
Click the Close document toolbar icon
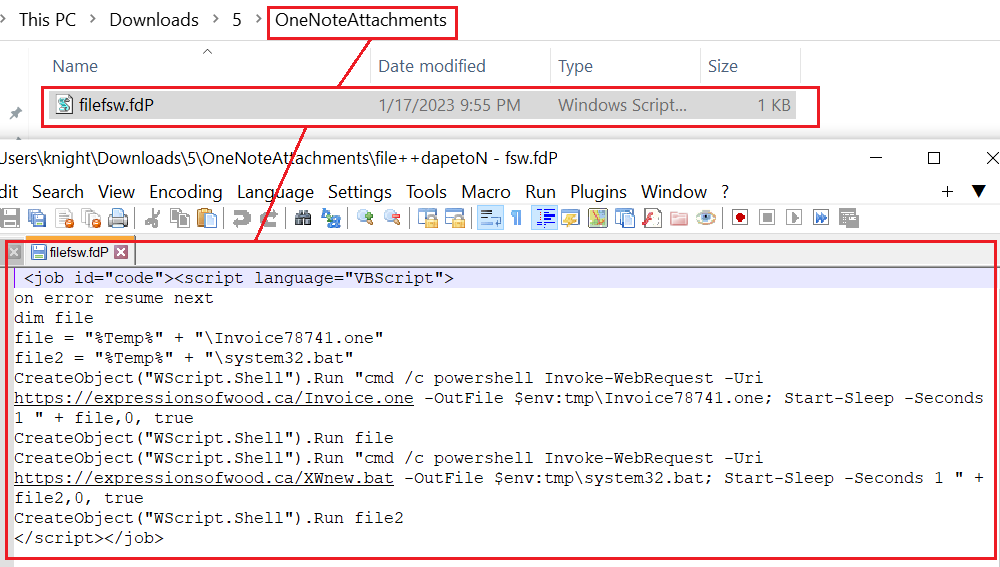(x=64, y=218)
